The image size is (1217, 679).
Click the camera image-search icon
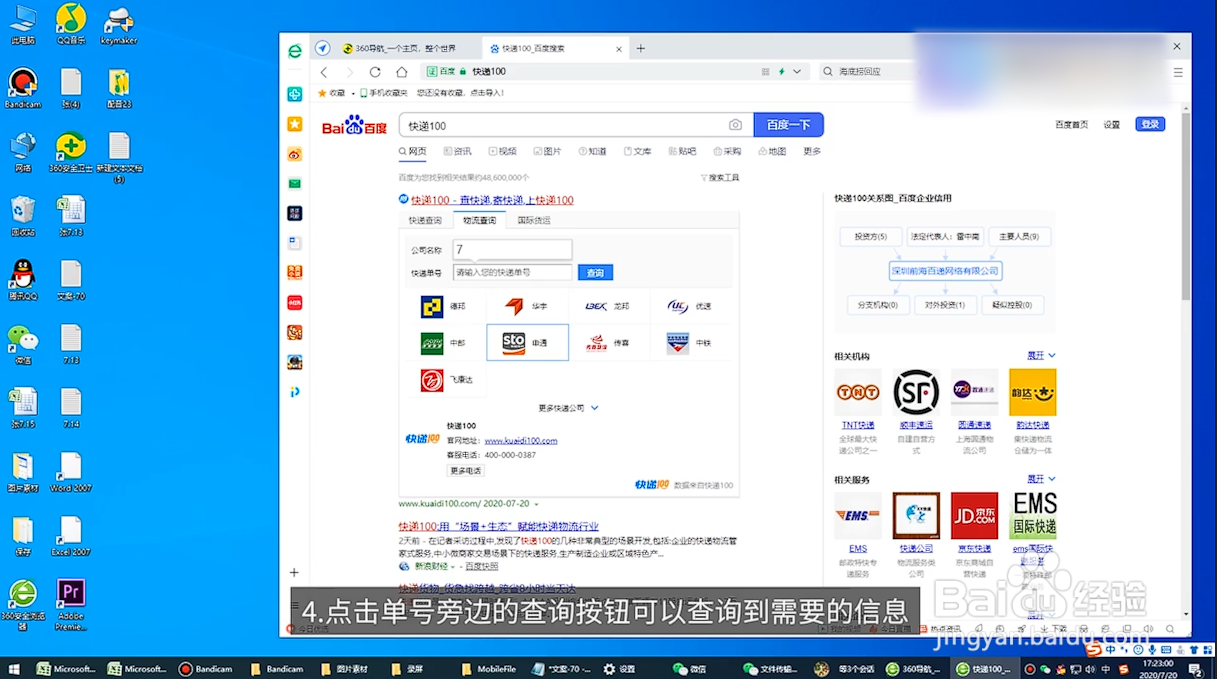(x=735, y=125)
